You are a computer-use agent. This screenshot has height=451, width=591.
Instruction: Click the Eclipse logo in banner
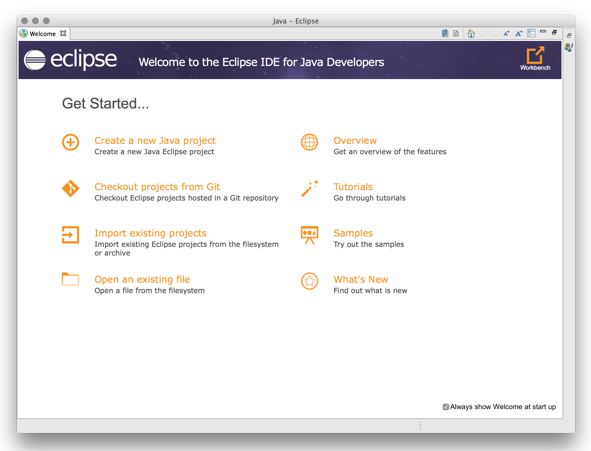click(x=70, y=60)
